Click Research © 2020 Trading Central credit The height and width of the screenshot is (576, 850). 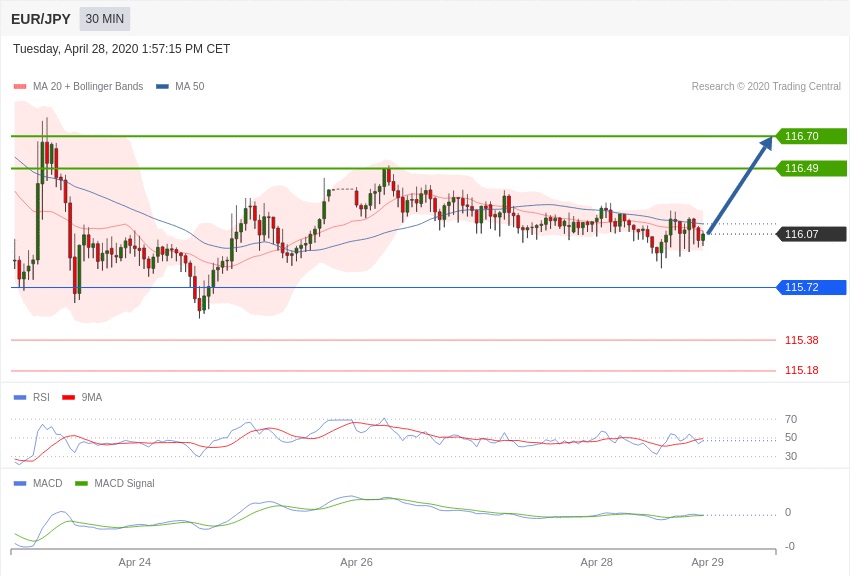click(766, 86)
